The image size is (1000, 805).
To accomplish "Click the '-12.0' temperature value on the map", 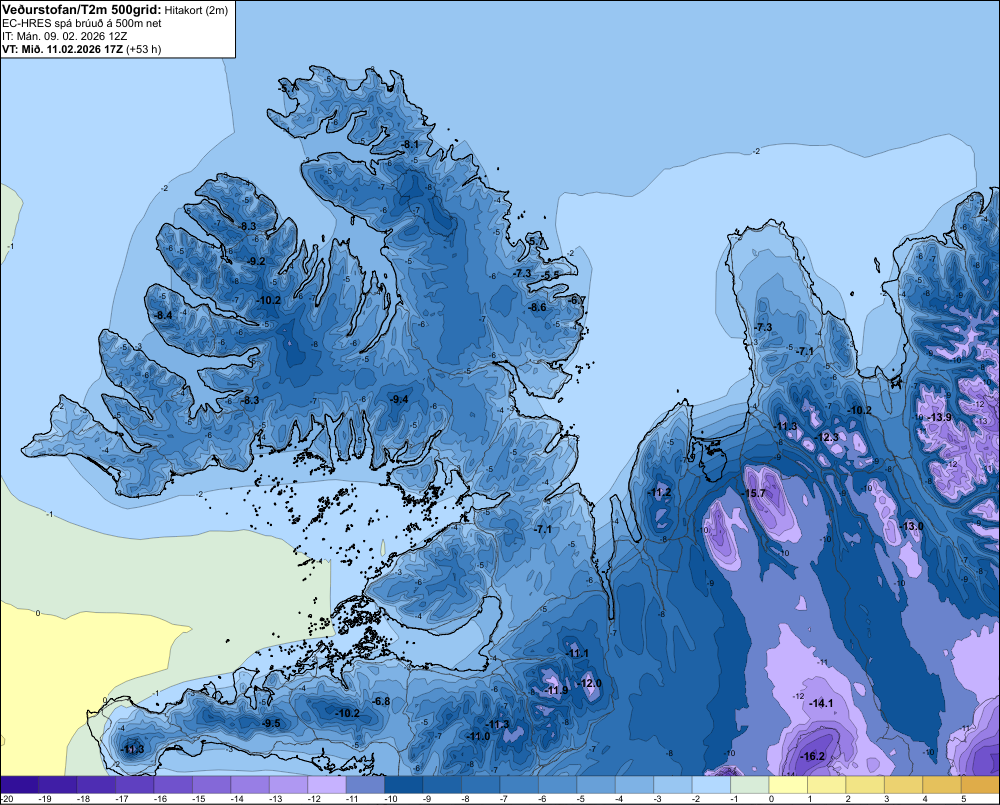I will click(590, 683).
